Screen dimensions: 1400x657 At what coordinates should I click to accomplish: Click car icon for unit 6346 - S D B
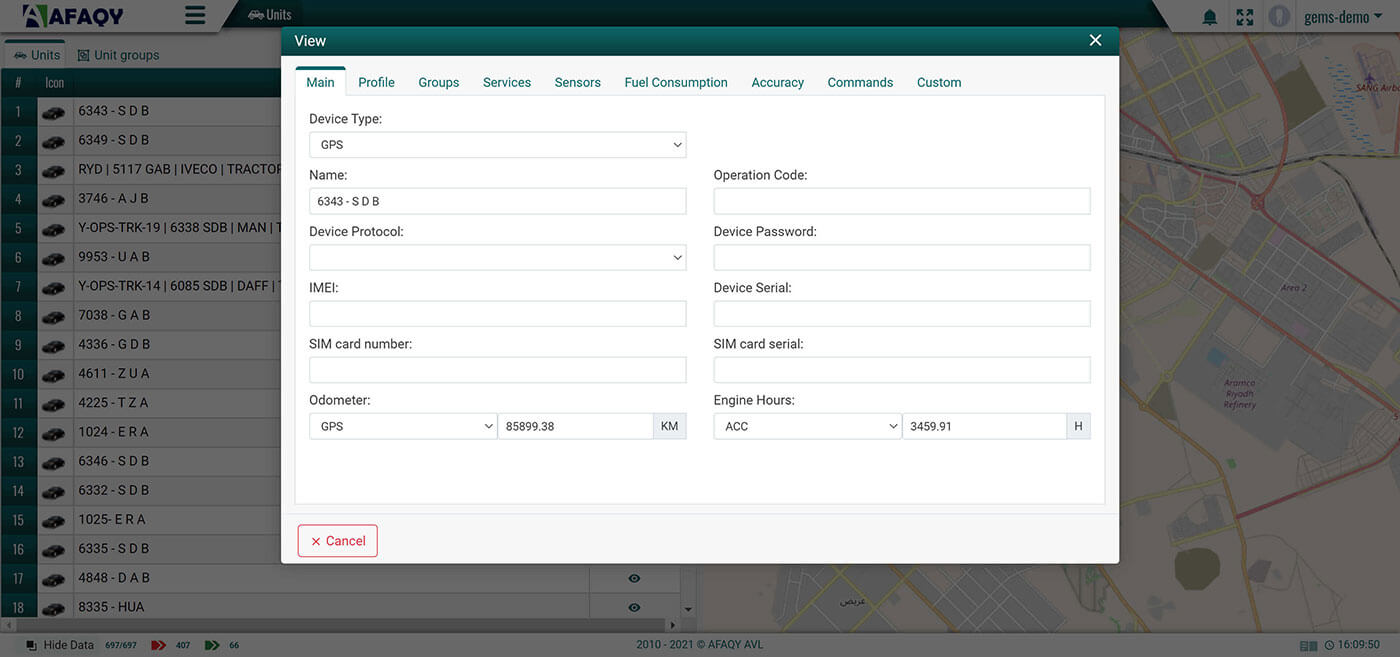pos(54,463)
